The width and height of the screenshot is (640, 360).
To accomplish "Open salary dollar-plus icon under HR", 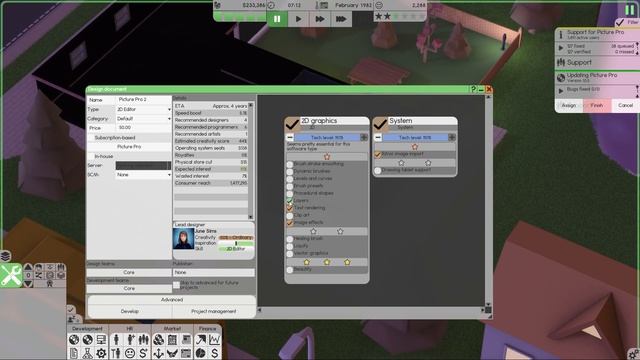I will tap(143, 353).
